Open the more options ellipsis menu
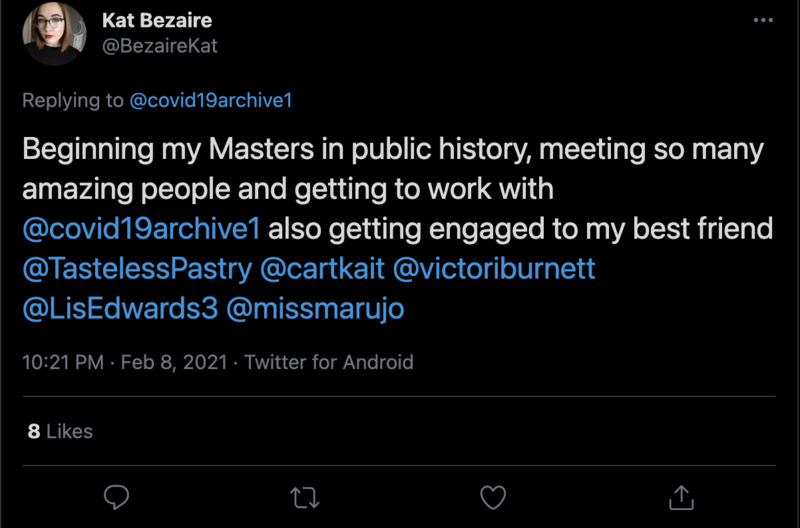The height and width of the screenshot is (528, 800). [763, 21]
